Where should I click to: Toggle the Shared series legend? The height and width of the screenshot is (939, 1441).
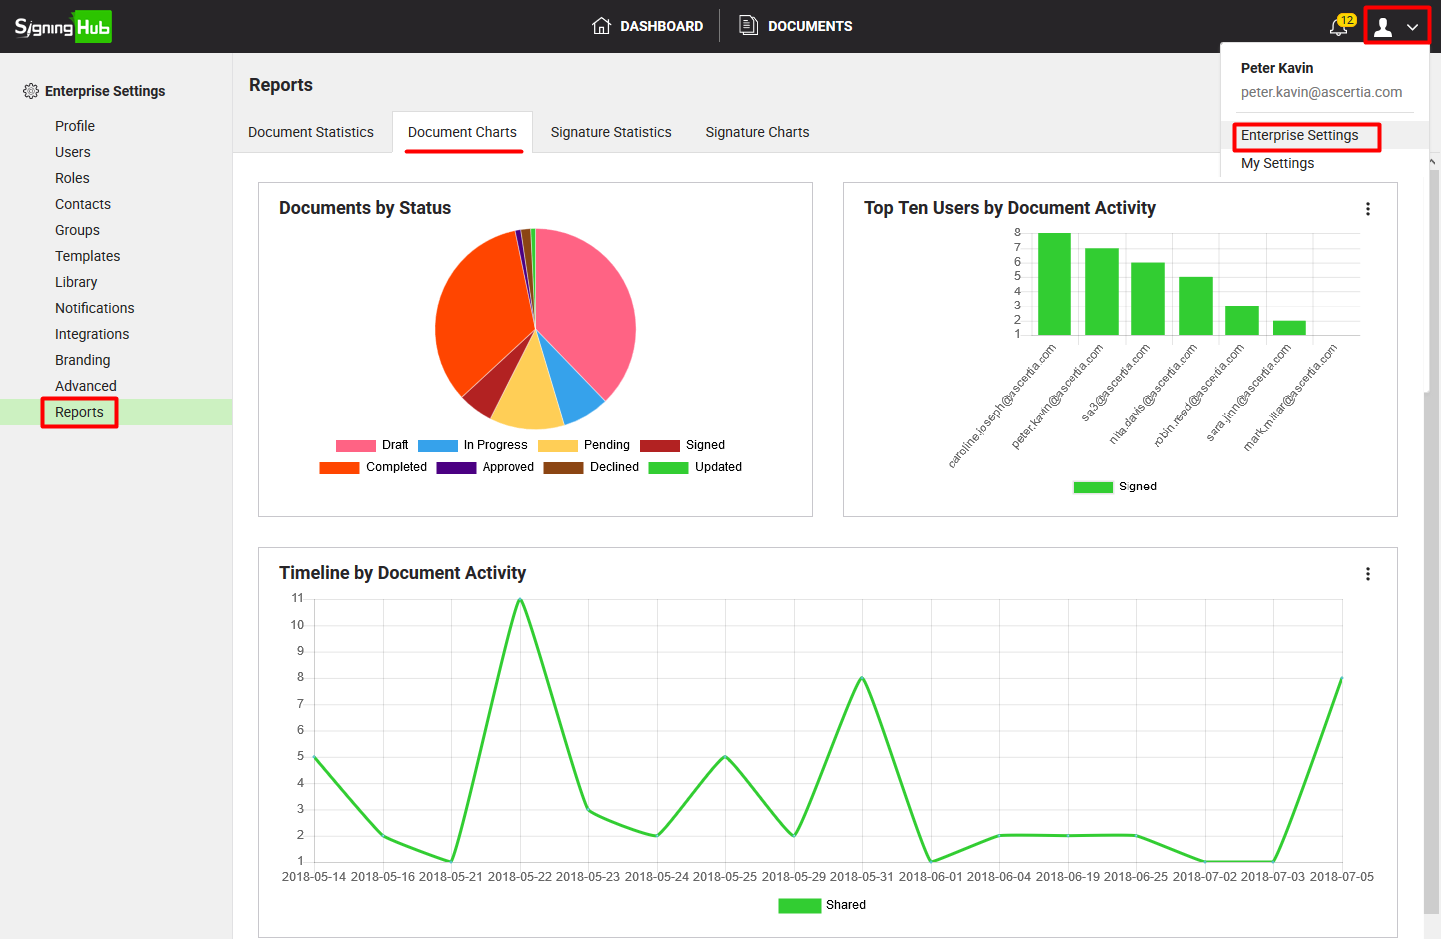[x=822, y=905]
